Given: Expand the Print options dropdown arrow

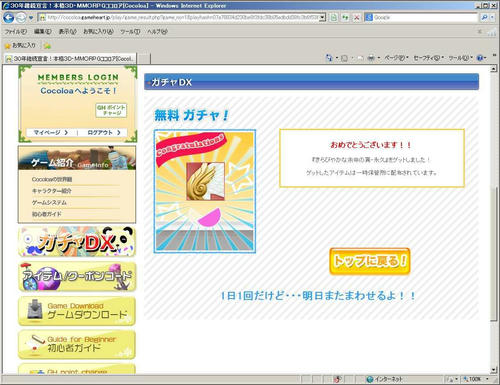Looking at the screenshot, I should [379, 58].
